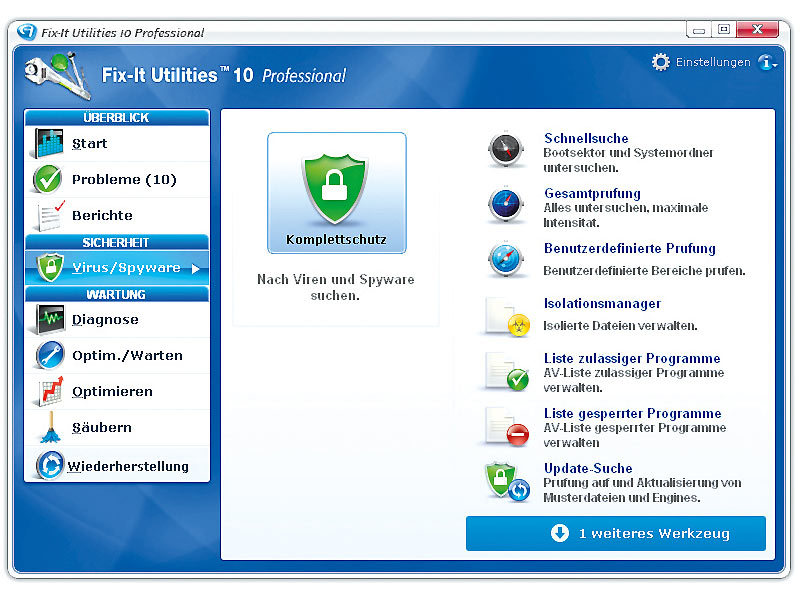Click the Gesamtprufung gauge icon
The height and width of the screenshot is (600, 800).
click(x=506, y=206)
